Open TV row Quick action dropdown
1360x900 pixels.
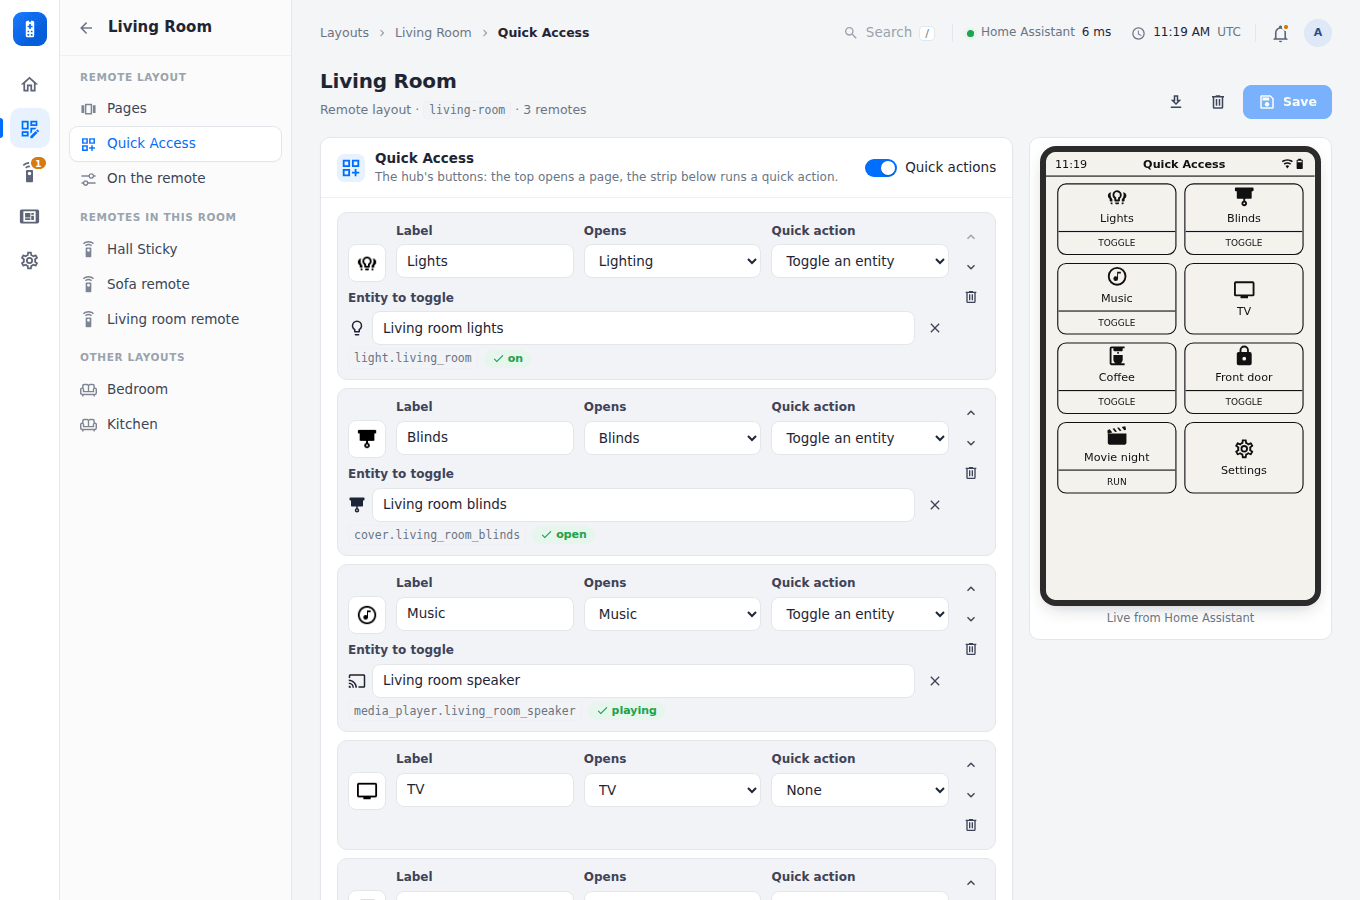860,790
